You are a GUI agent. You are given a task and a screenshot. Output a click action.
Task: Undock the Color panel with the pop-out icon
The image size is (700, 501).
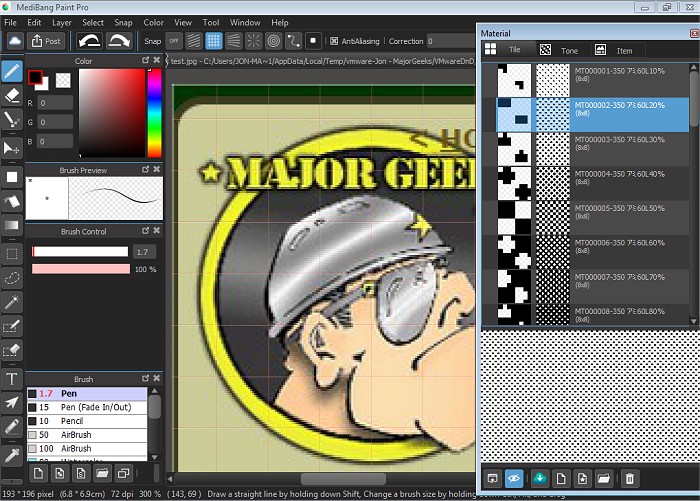point(145,60)
